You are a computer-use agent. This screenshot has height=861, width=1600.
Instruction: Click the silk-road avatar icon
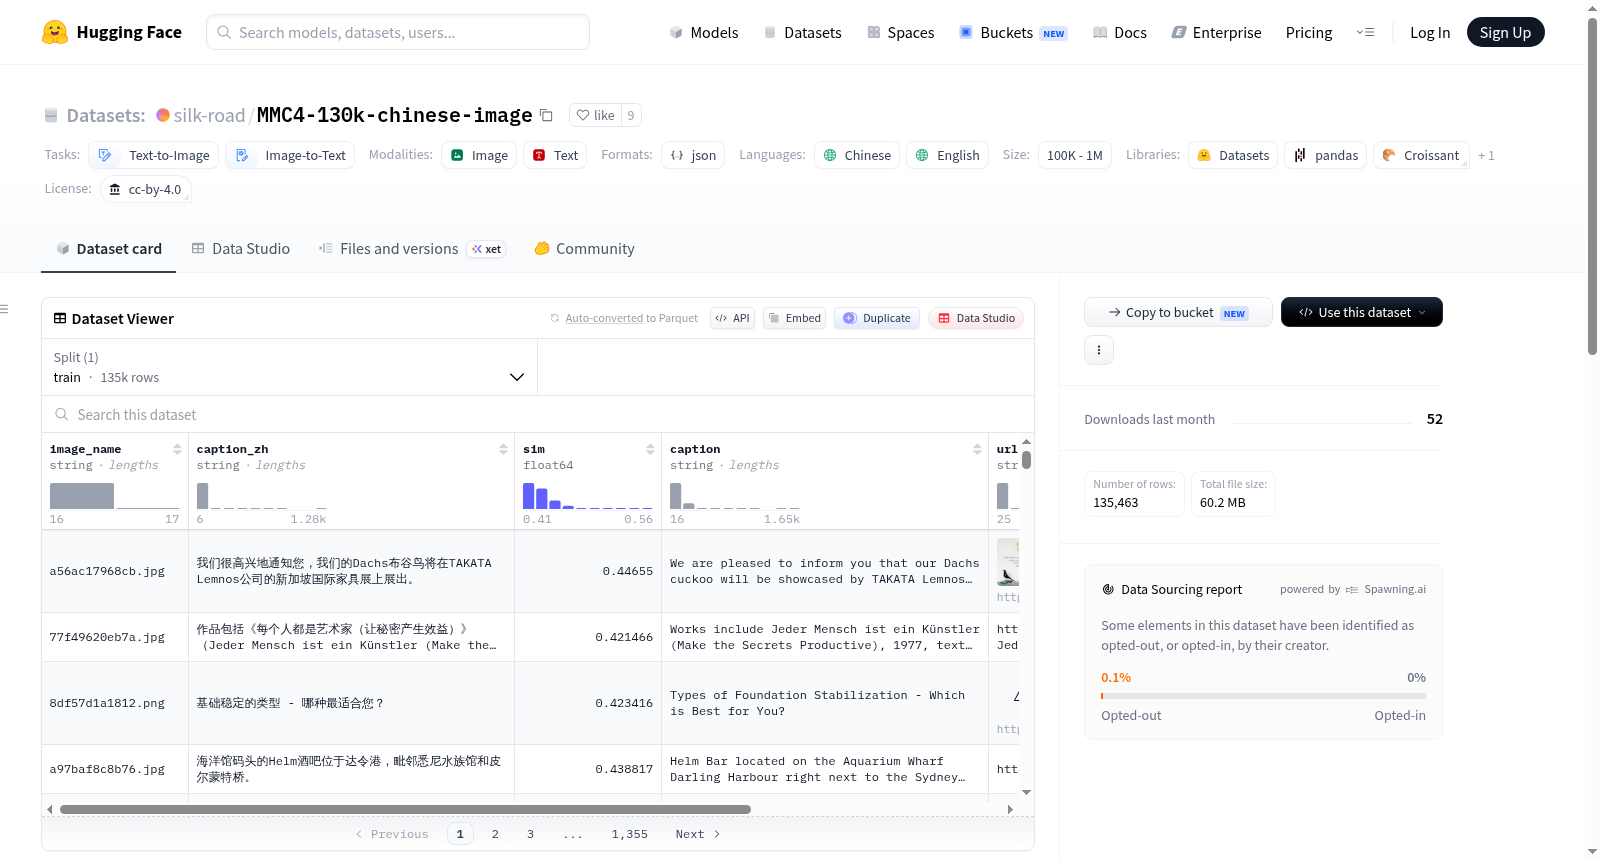[163, 115]
